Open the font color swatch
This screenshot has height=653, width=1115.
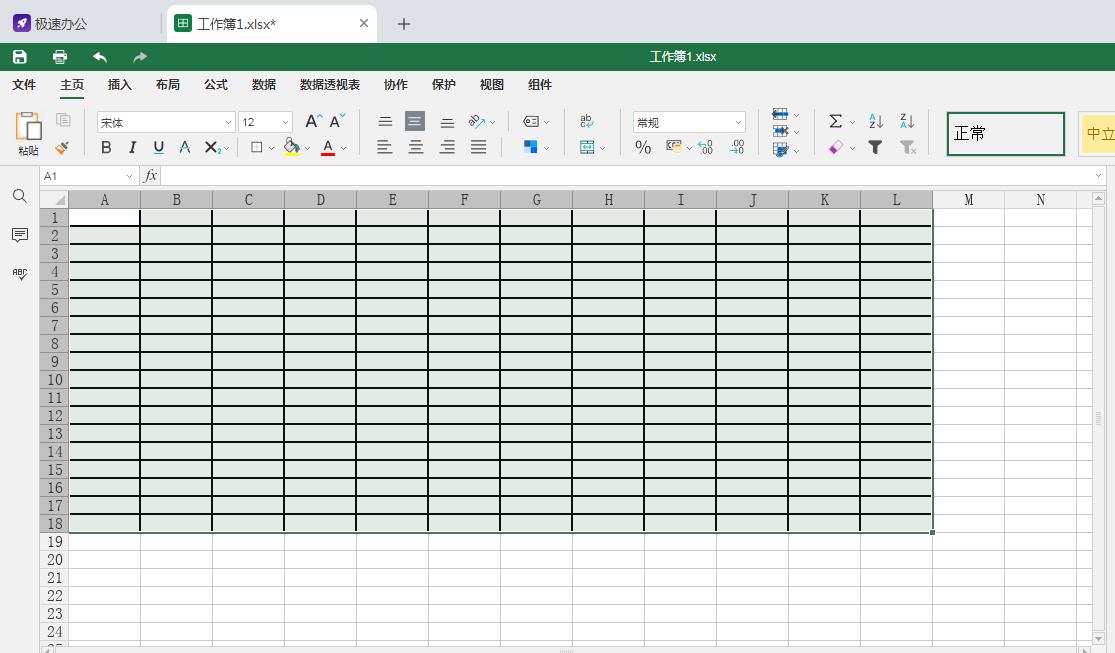point(327,147)
